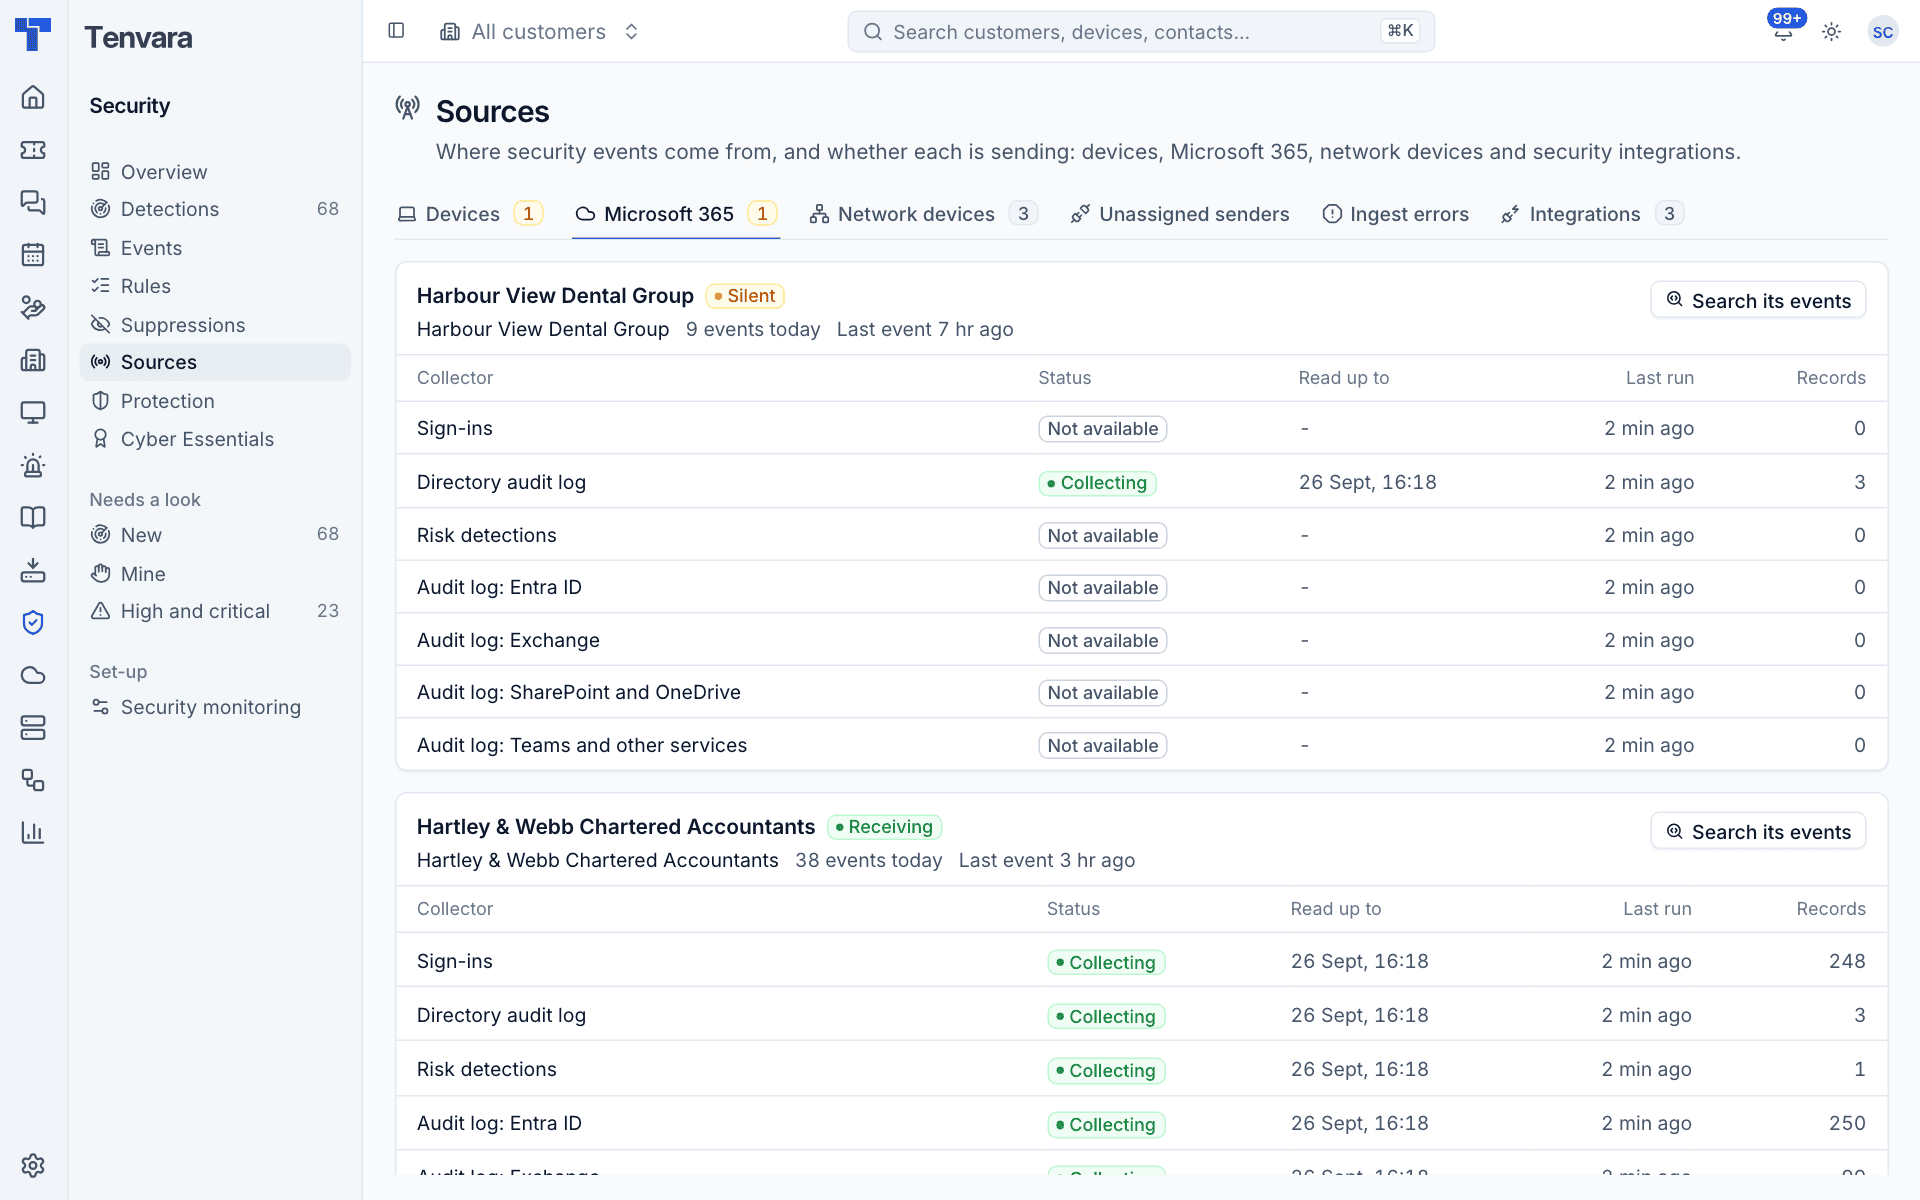Click Hartley & Webb Sign-ins records 248
This screenshot has width=1920, height=1200.
coord(1846,961)
